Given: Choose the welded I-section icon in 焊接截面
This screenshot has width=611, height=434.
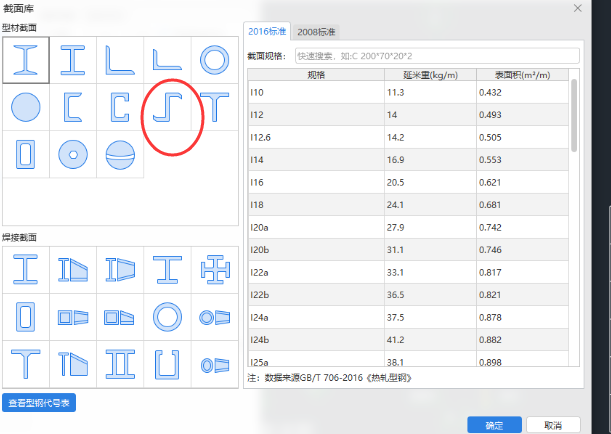Looking at the screenshot, I should (26, 270).
